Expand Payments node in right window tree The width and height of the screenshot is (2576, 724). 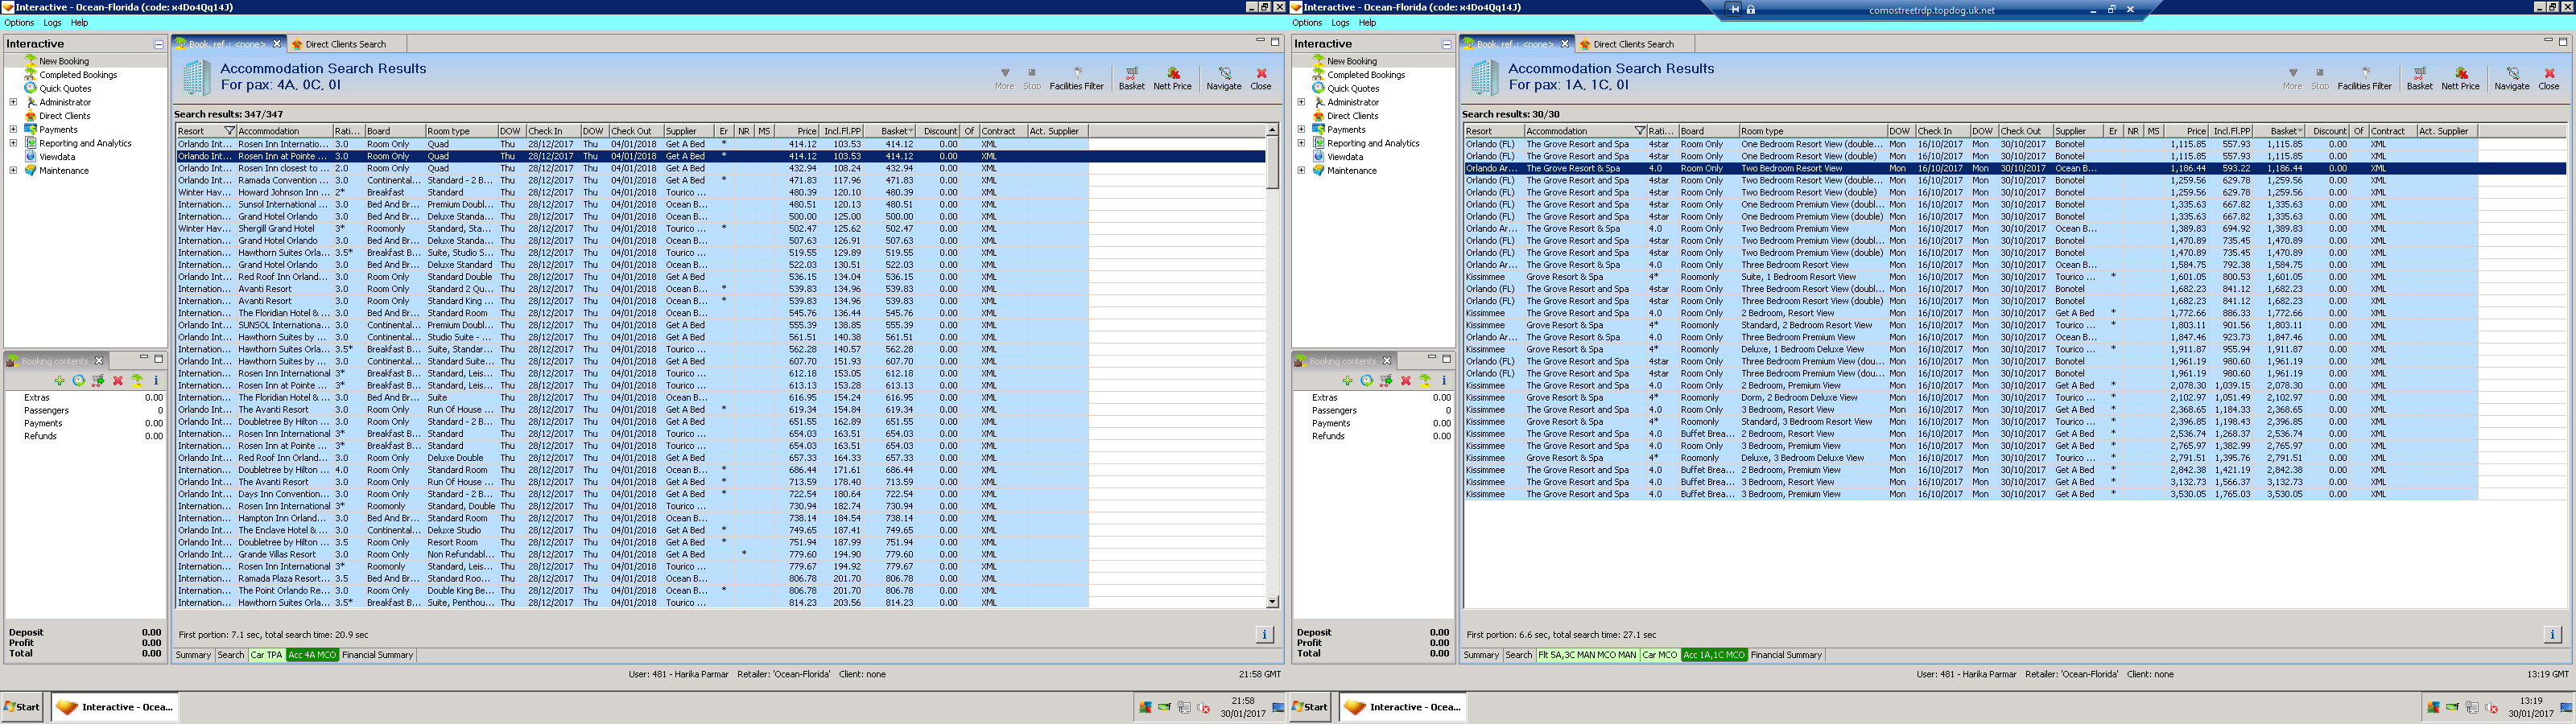tap(1301, 130)
